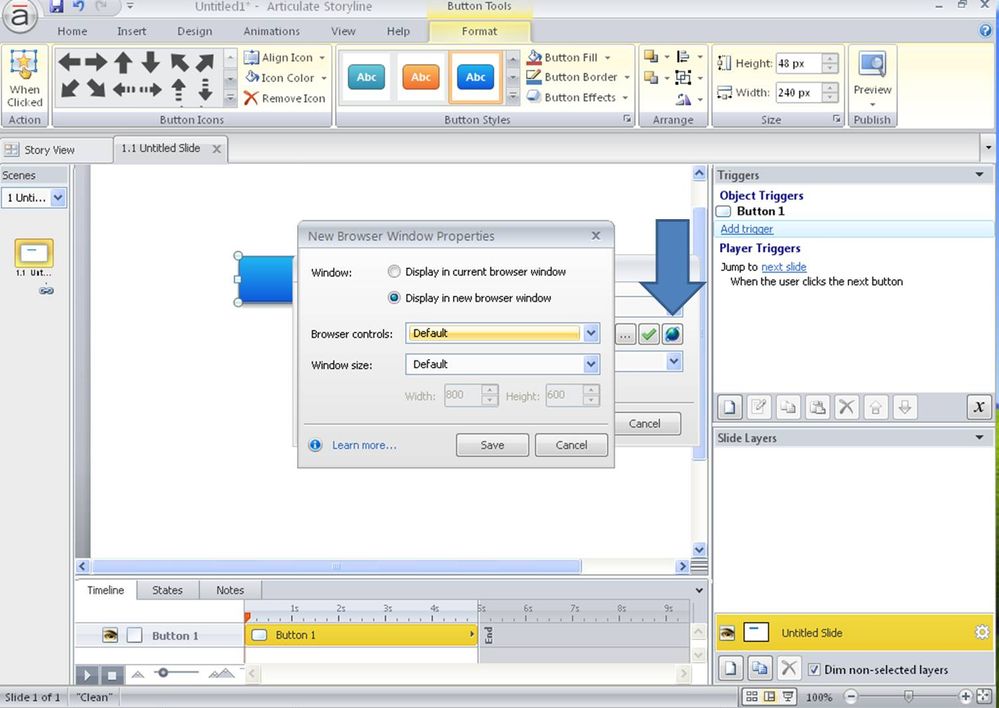The width and height of the screenshot is (999, 708).
Task: Click the Learn more link
Action: tap(364, 445)
